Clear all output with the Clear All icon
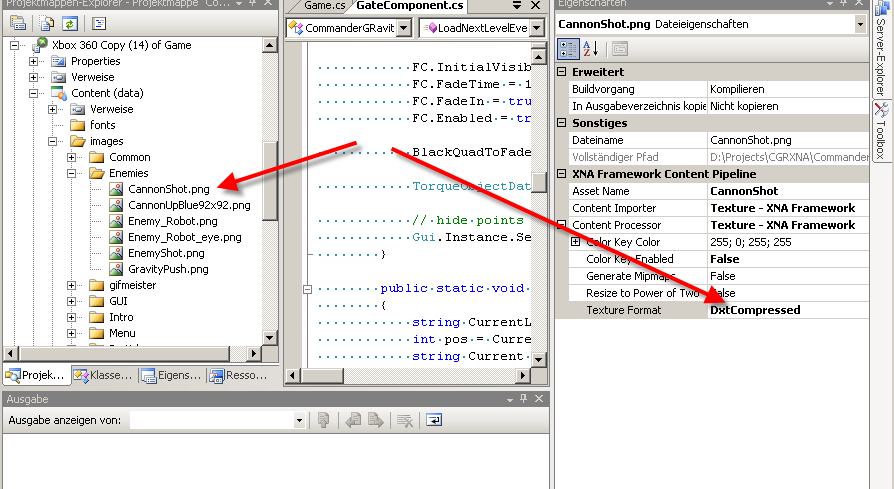 pos(405,421)
